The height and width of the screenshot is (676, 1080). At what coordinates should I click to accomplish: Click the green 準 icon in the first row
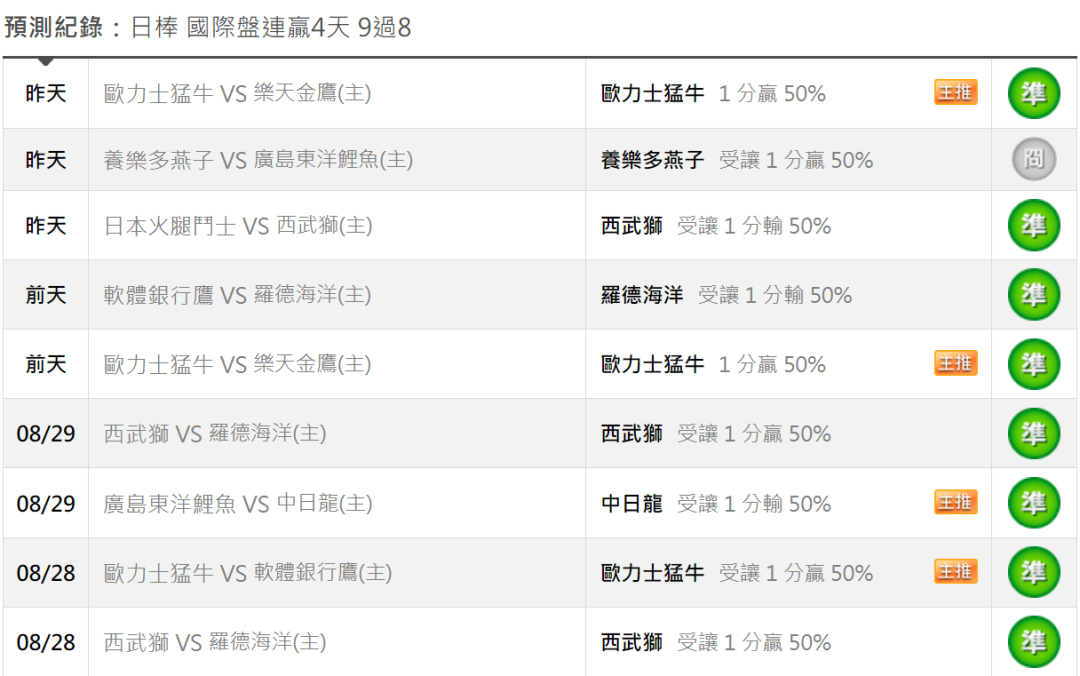pos(1033,93)
